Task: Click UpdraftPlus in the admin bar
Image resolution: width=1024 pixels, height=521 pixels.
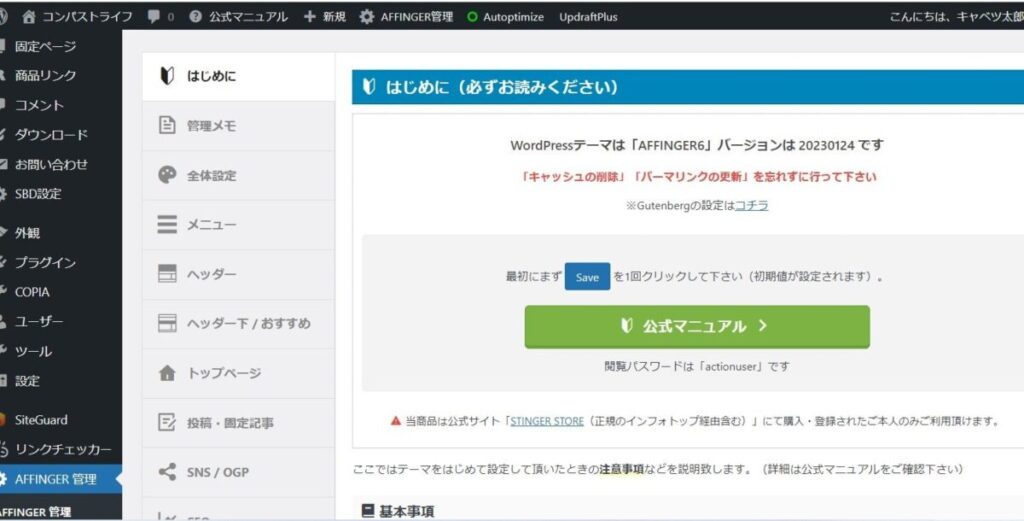Action: (588, 17)
